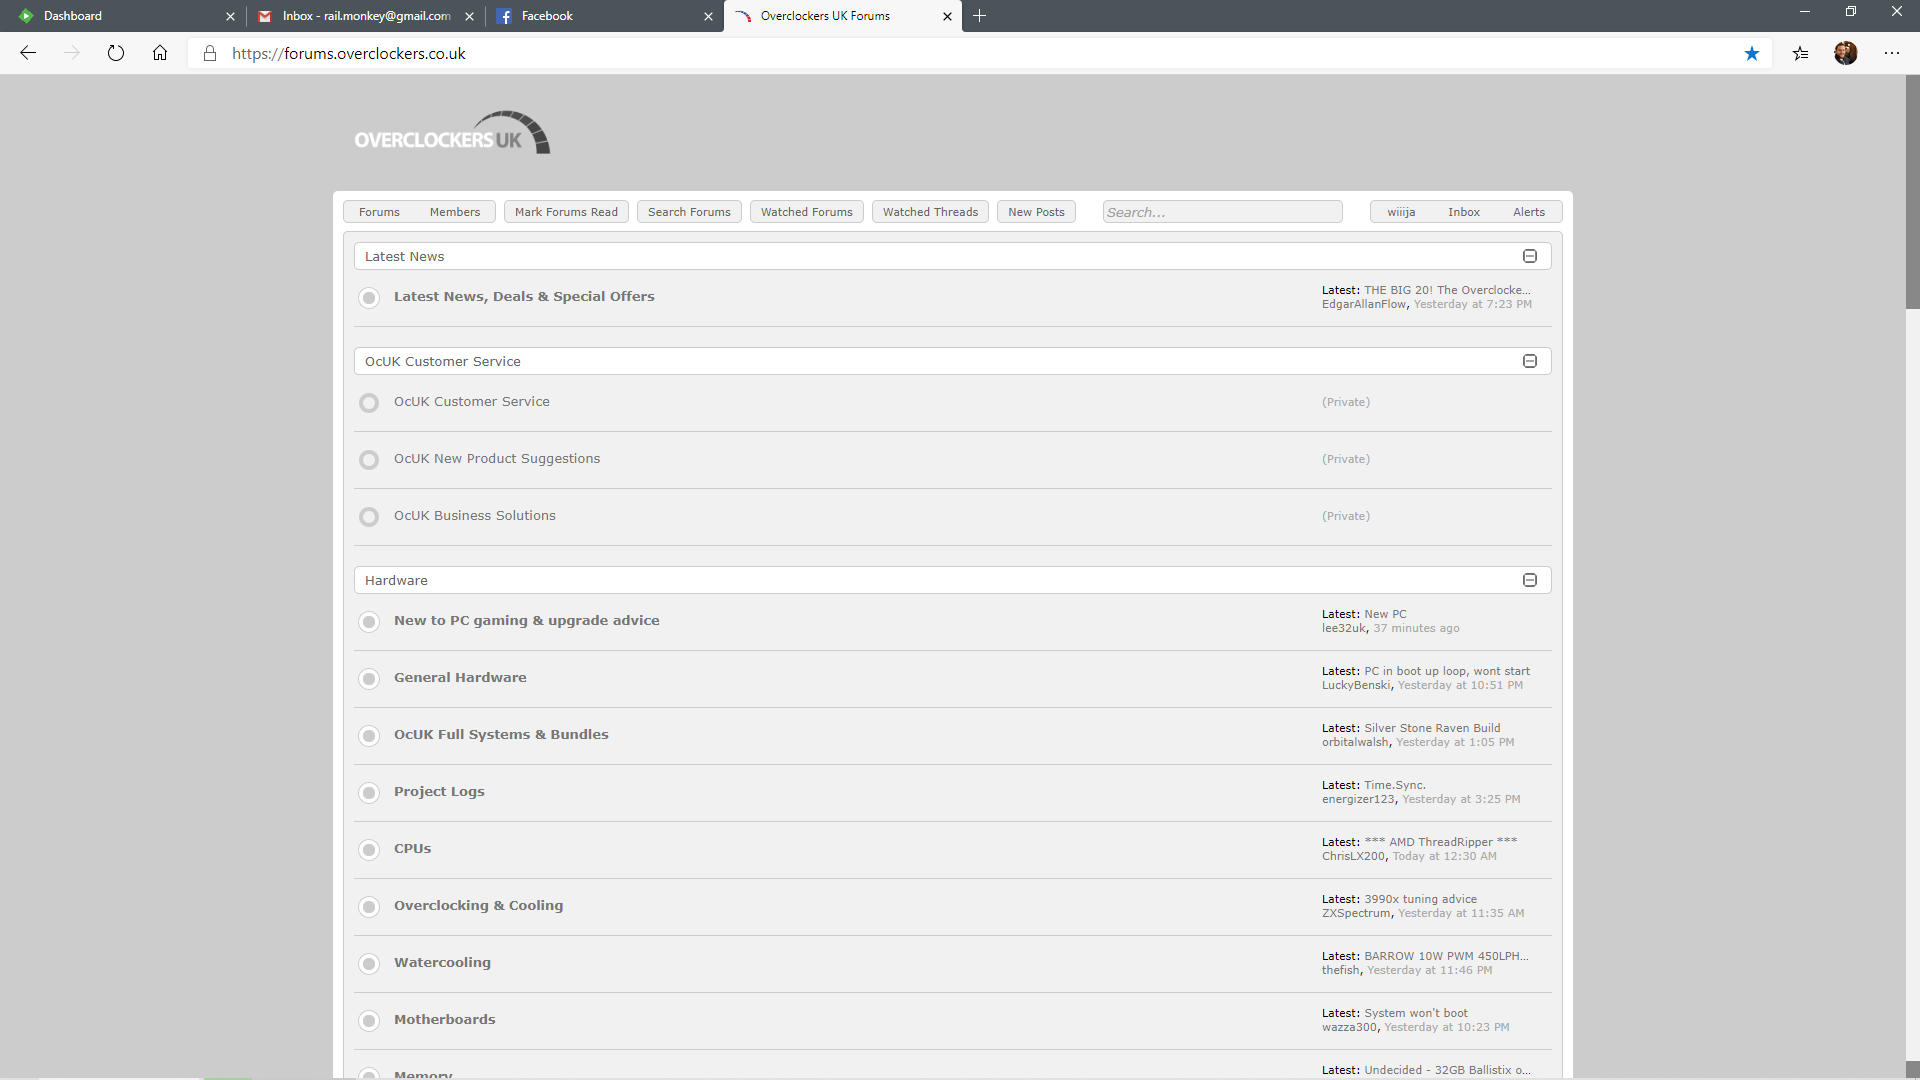Collapse the Latest News category
Screen dimensions: 1920x1080
coord(1530,257)
